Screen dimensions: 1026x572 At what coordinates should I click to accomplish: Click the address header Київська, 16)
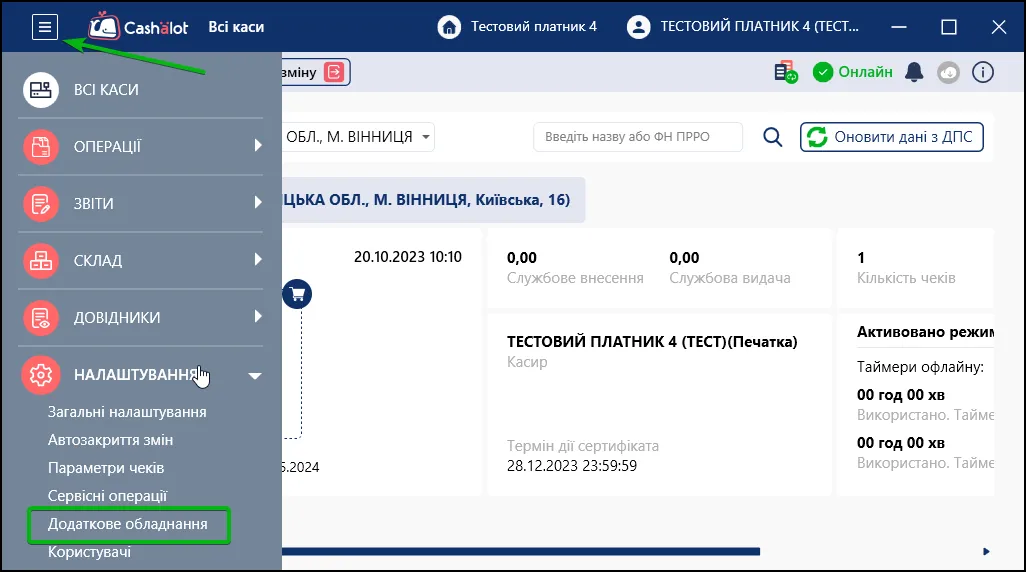(522, 200)
